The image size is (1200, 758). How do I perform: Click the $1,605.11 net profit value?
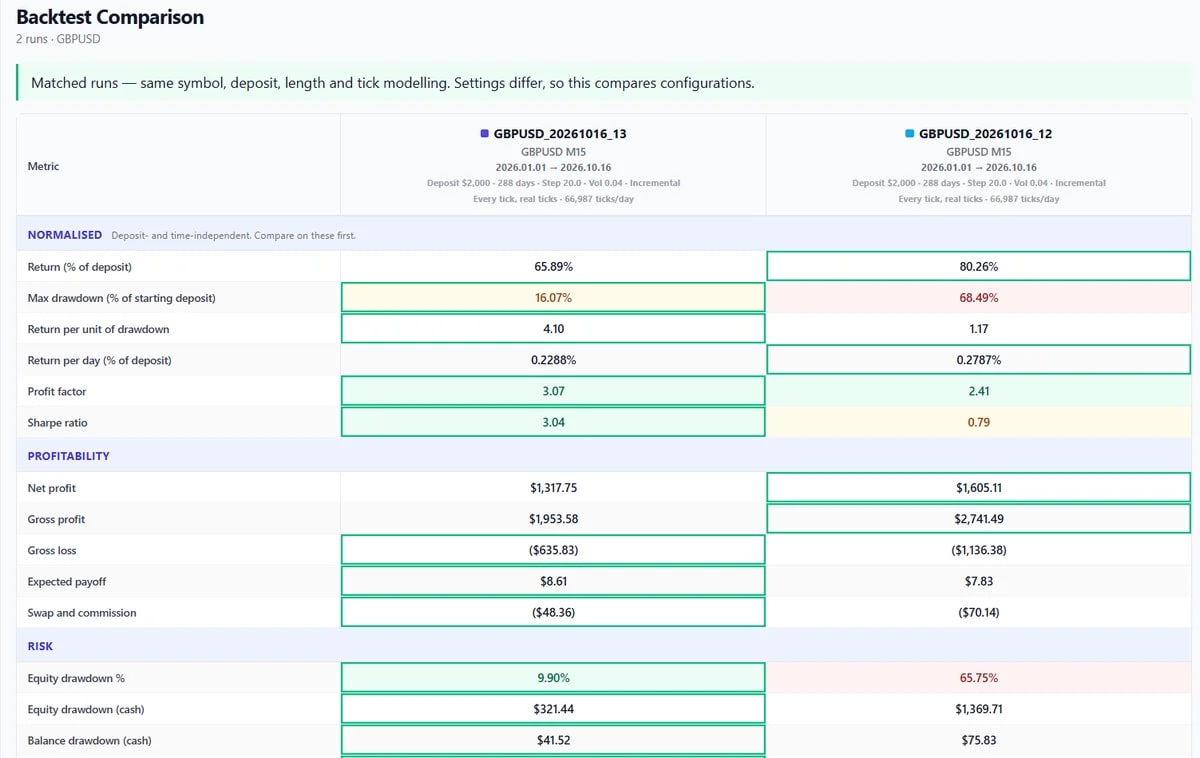[x=978, y=488]
